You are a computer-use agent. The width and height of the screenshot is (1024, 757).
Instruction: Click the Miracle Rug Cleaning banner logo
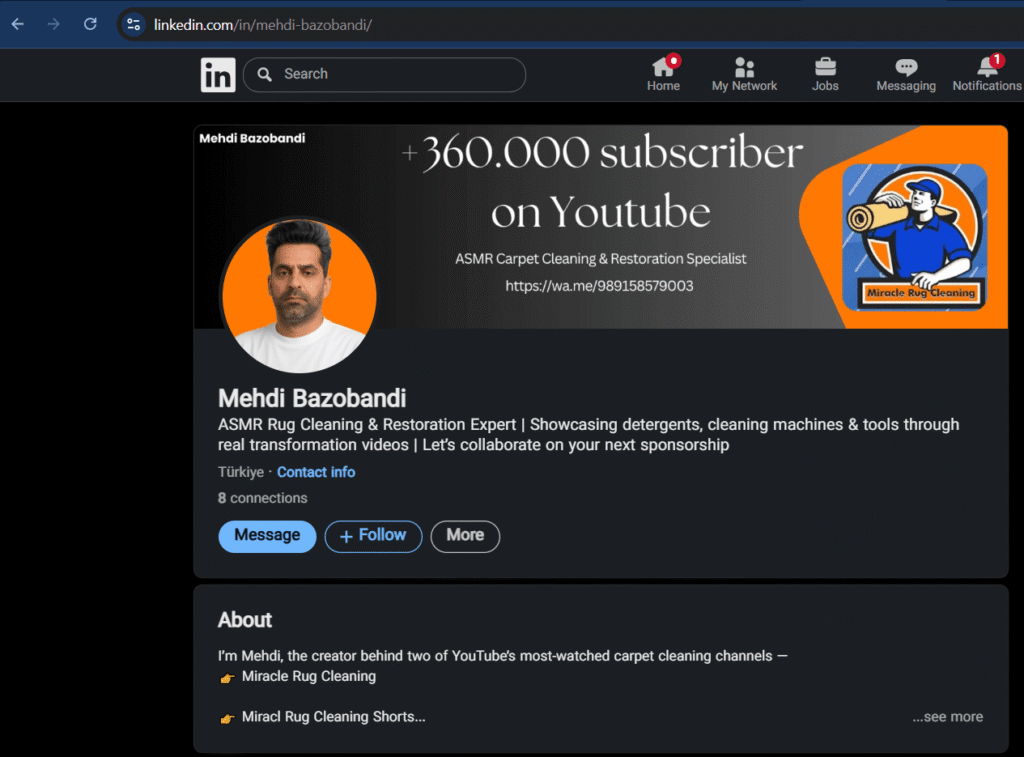[915, 236]
